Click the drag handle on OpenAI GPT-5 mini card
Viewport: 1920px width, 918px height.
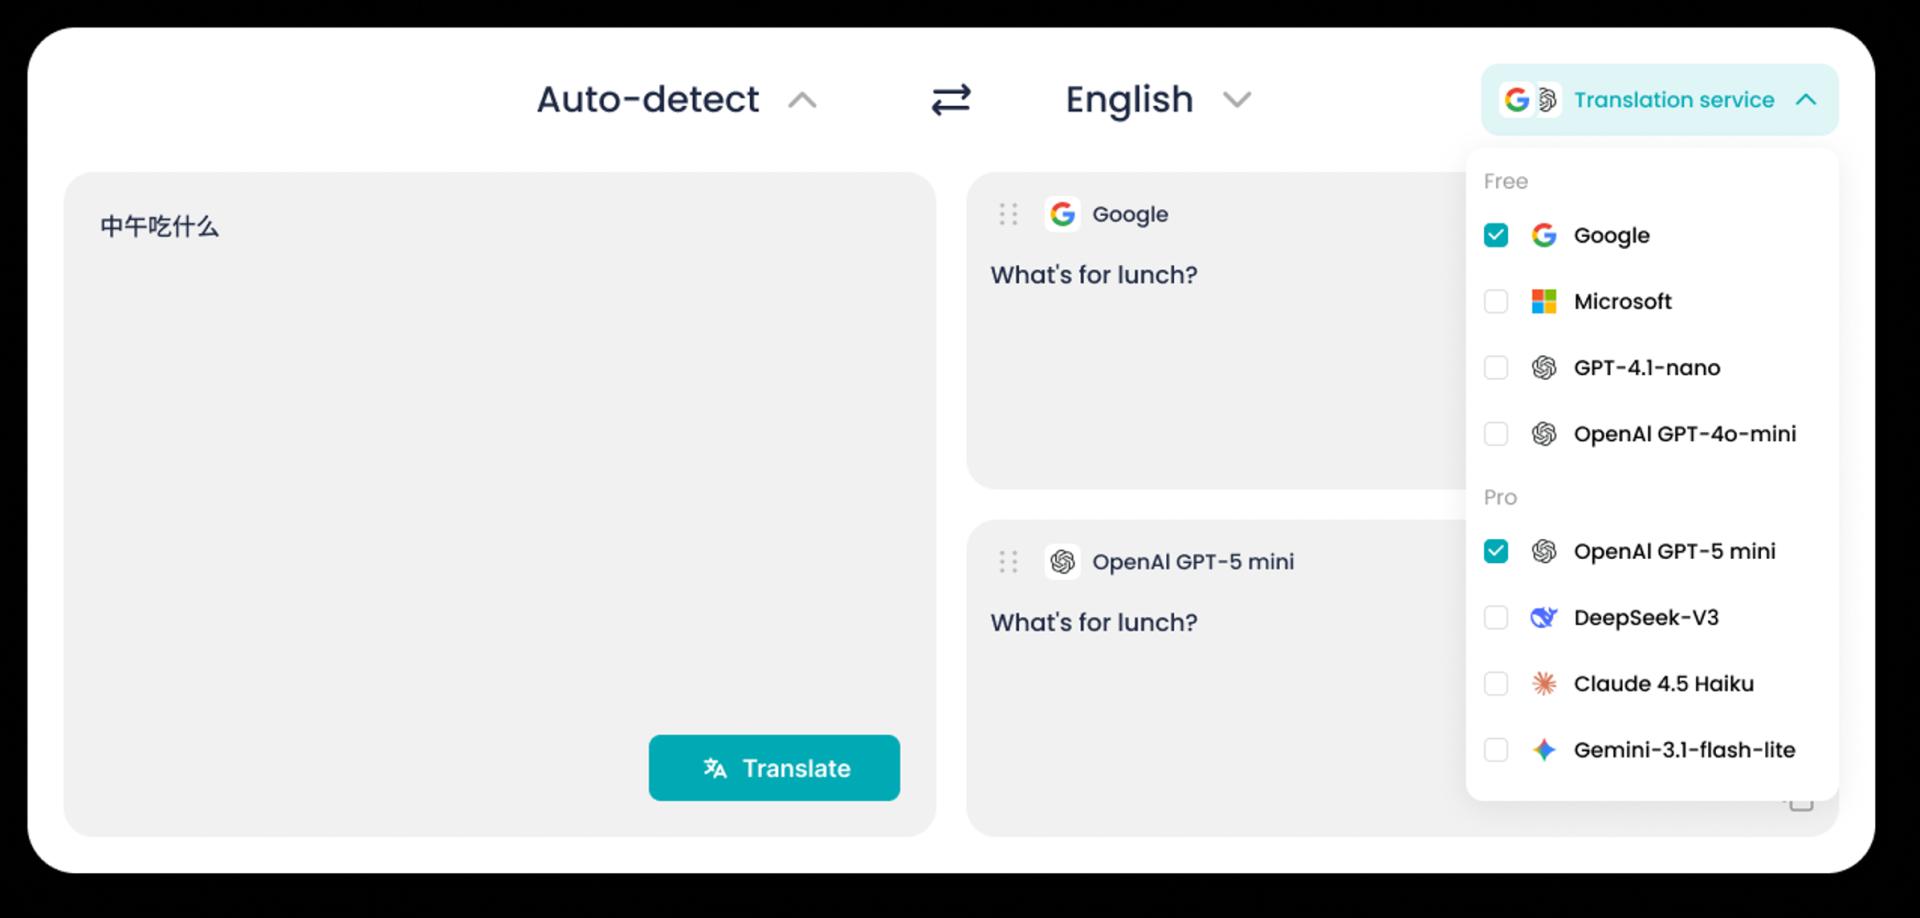pos(1008,562)
